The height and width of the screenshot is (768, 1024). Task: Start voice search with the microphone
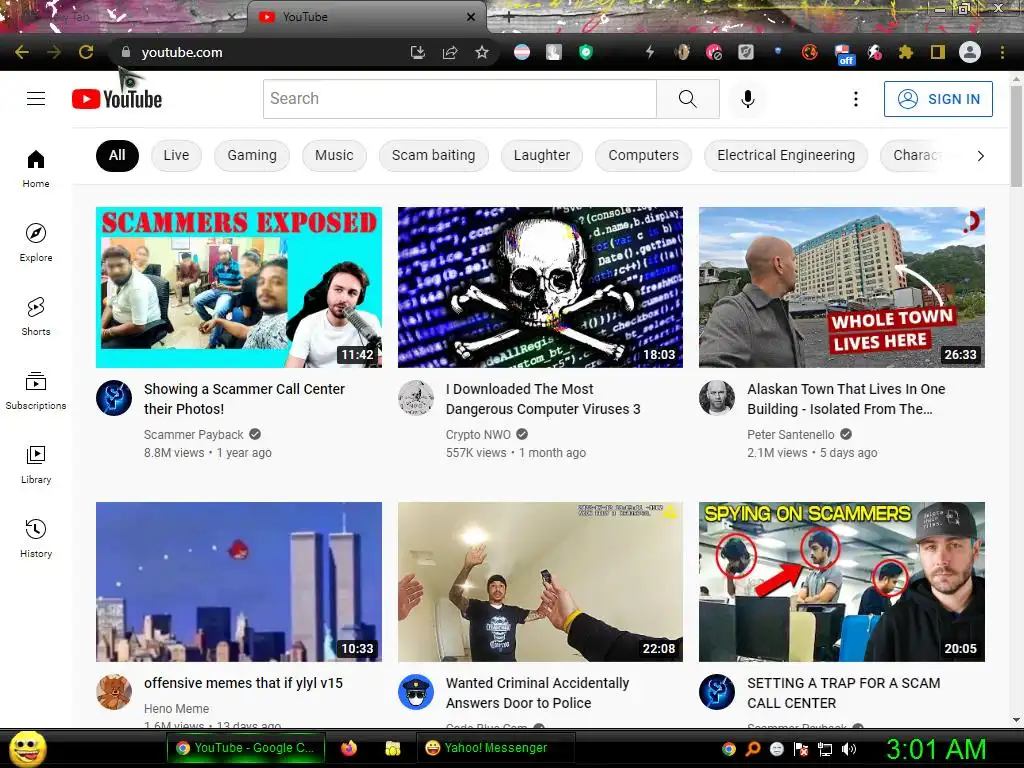748,99
